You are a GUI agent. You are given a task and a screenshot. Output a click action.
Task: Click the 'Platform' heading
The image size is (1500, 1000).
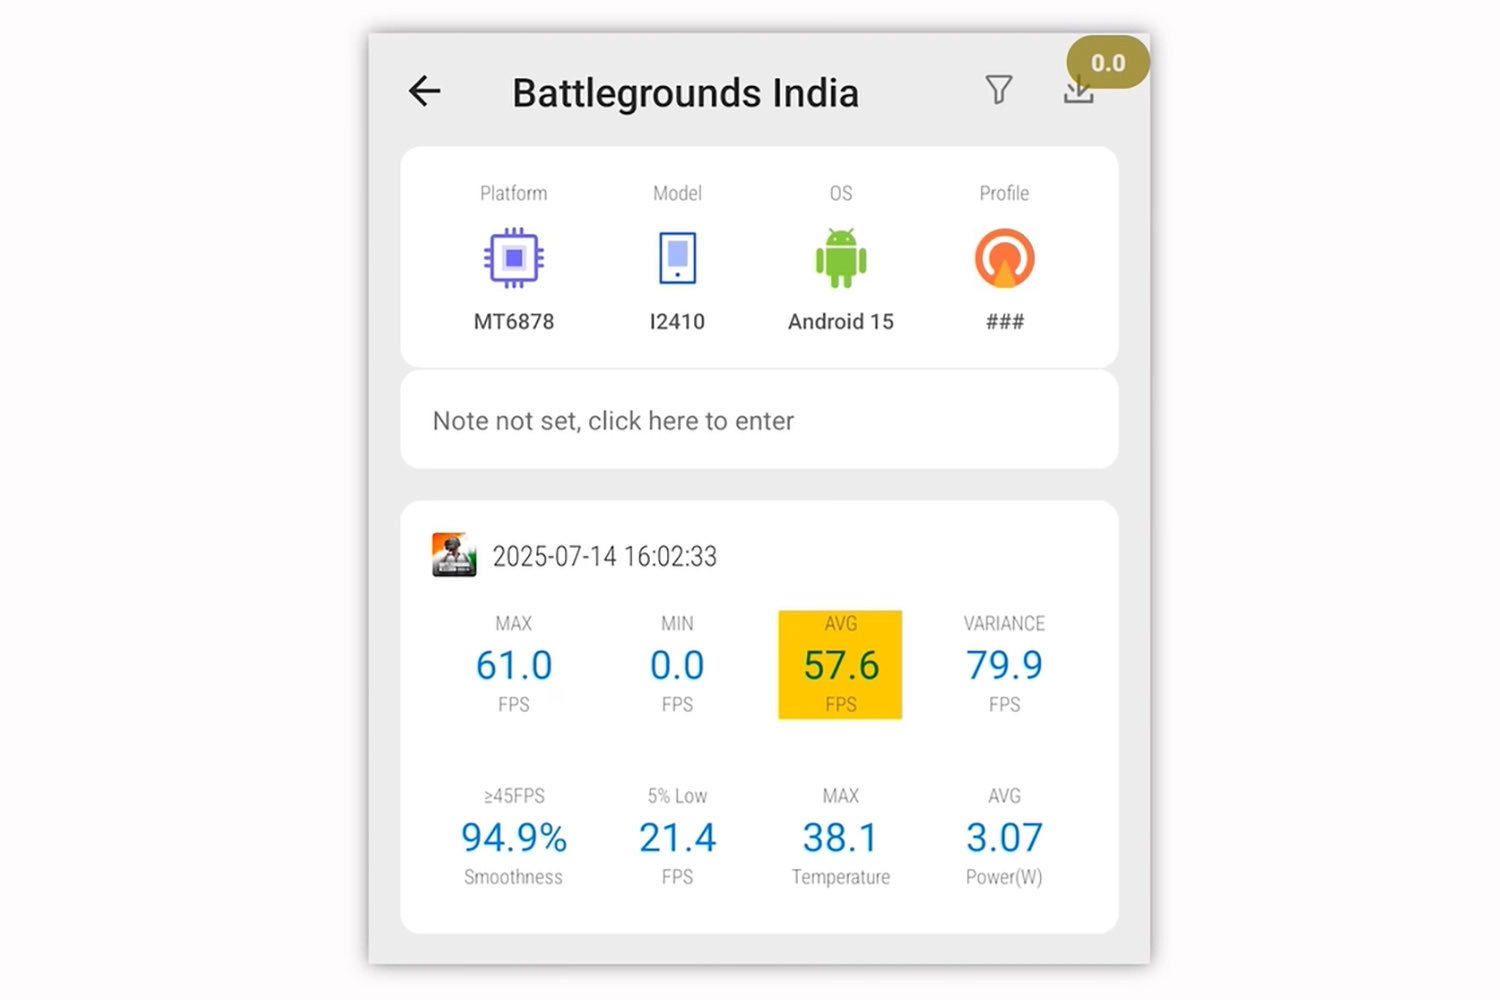[514, 193]
